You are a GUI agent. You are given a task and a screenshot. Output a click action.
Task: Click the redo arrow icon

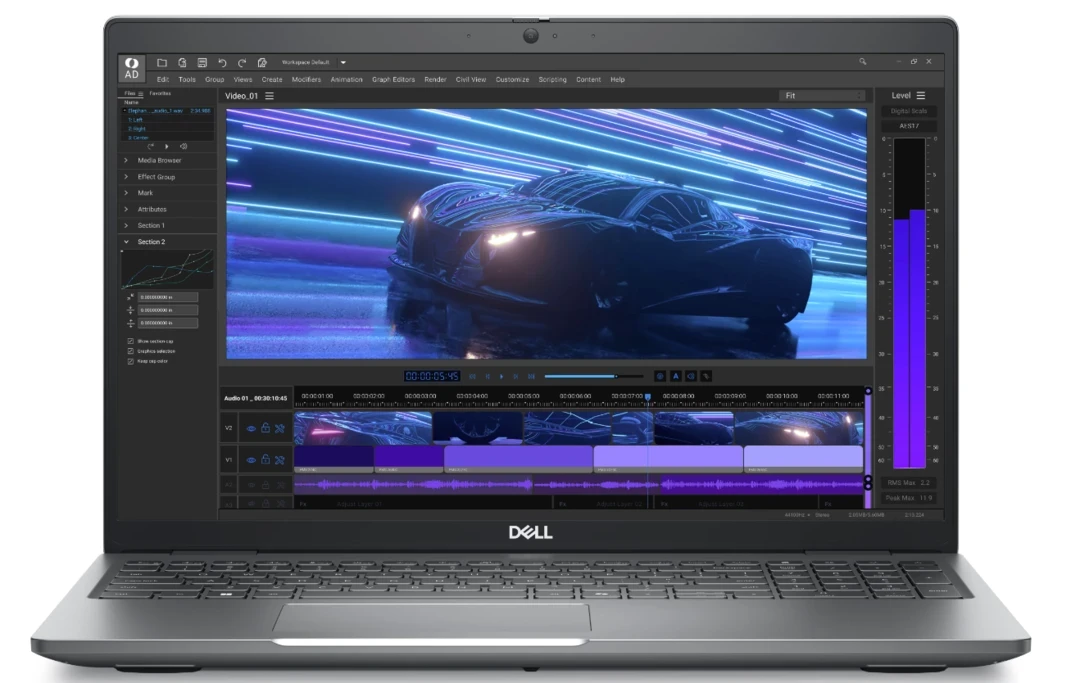tap(241, 62)
